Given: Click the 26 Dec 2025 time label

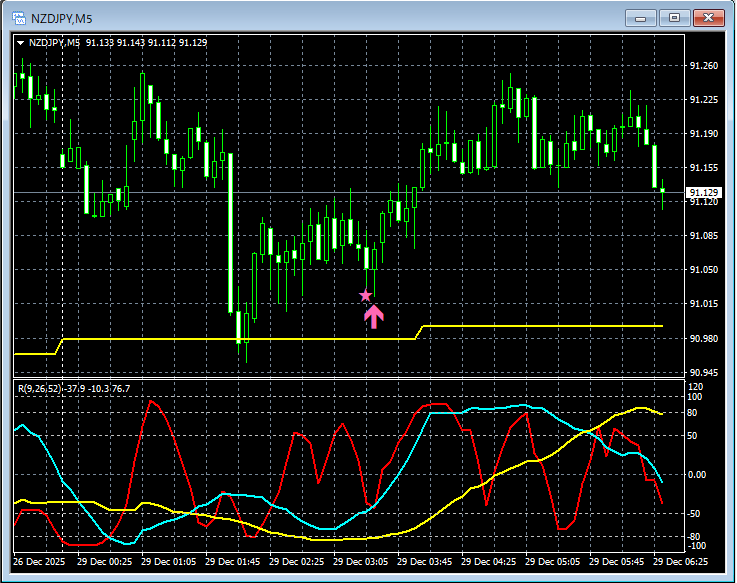Looking at the screenshot, I should (39, 562).
